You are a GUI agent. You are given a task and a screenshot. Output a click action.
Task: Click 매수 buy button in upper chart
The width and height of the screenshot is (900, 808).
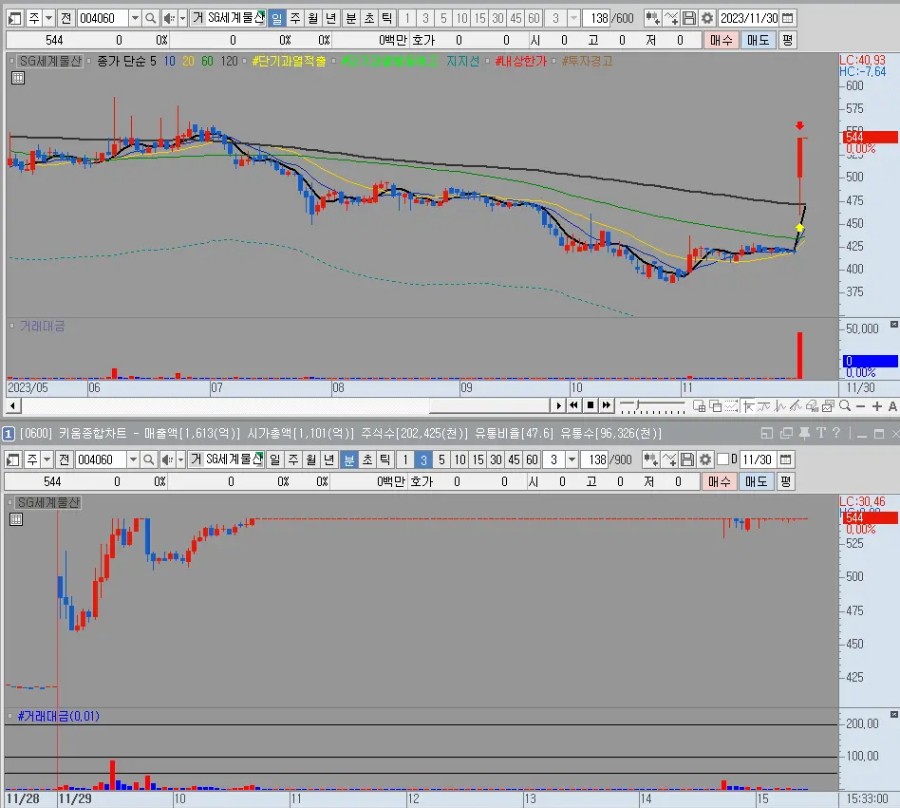pyautogui.click(x=721, y=40)
